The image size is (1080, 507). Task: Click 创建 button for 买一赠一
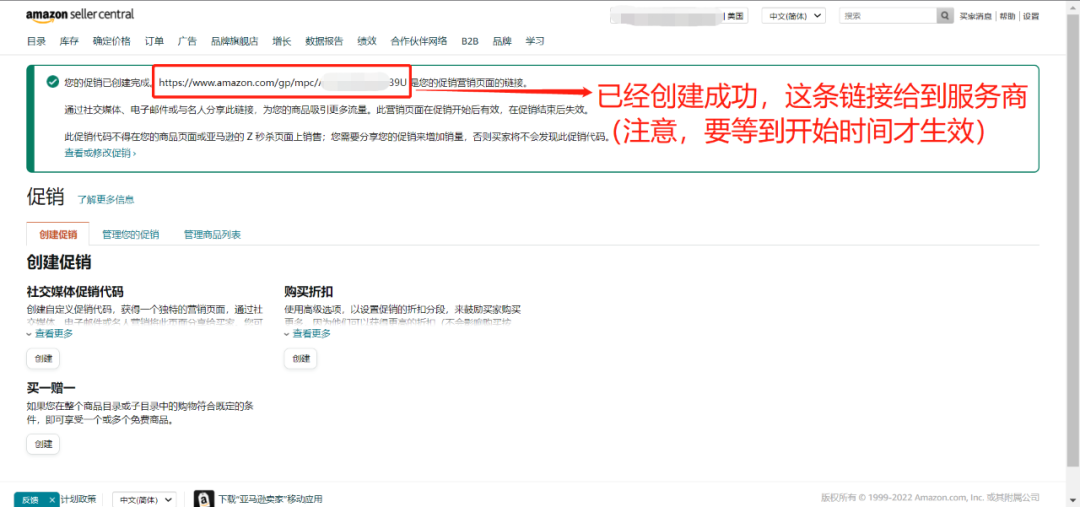click(43, 444)
